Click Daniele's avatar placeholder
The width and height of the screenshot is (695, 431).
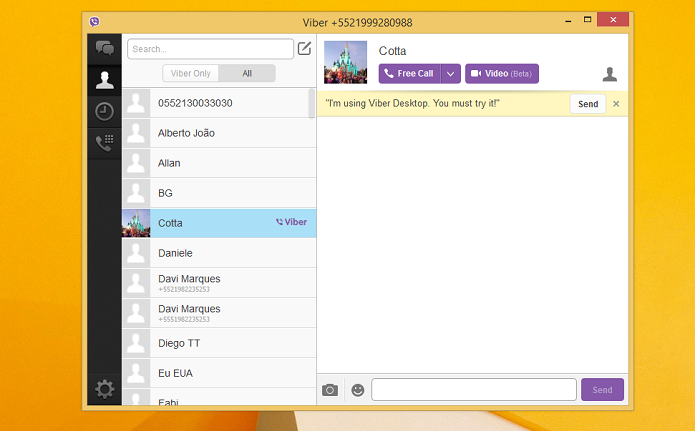pos(136,253)
